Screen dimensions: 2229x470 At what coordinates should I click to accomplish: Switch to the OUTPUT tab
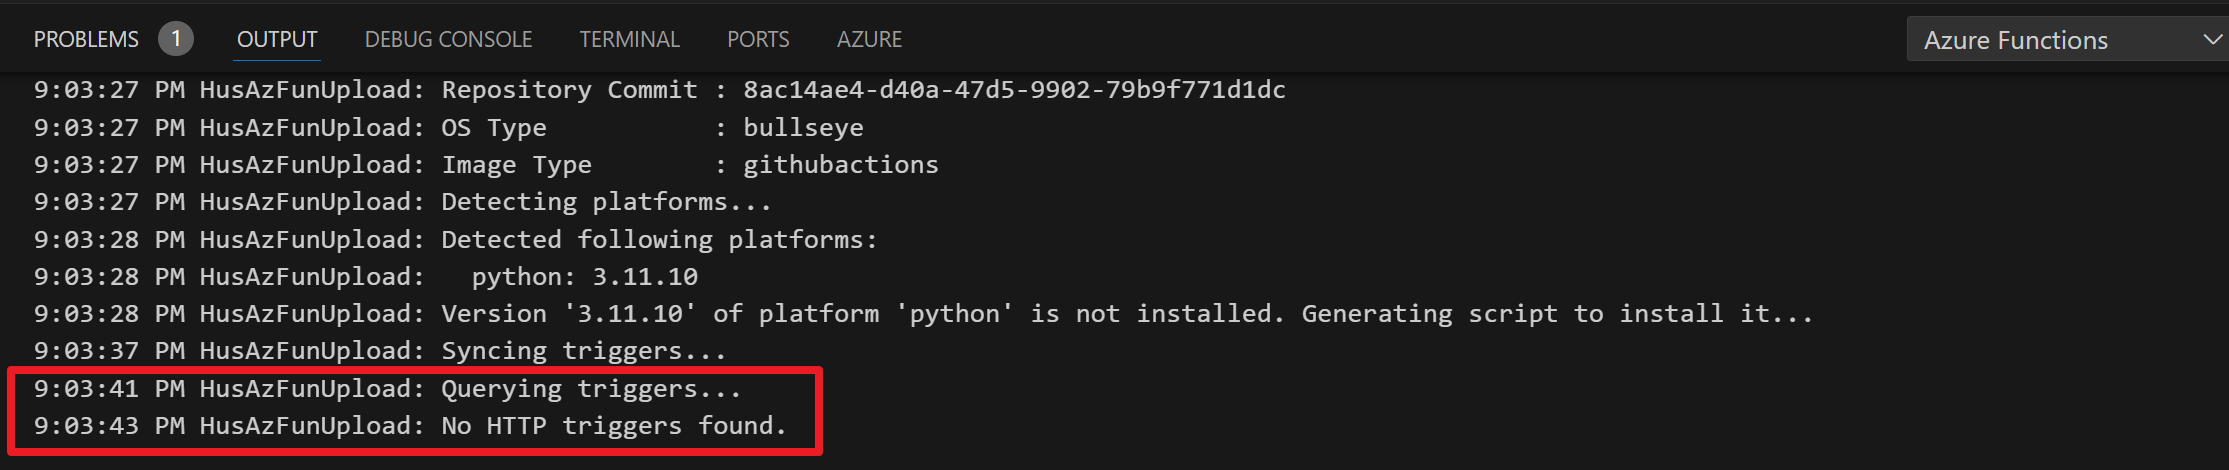click(277, 39)
